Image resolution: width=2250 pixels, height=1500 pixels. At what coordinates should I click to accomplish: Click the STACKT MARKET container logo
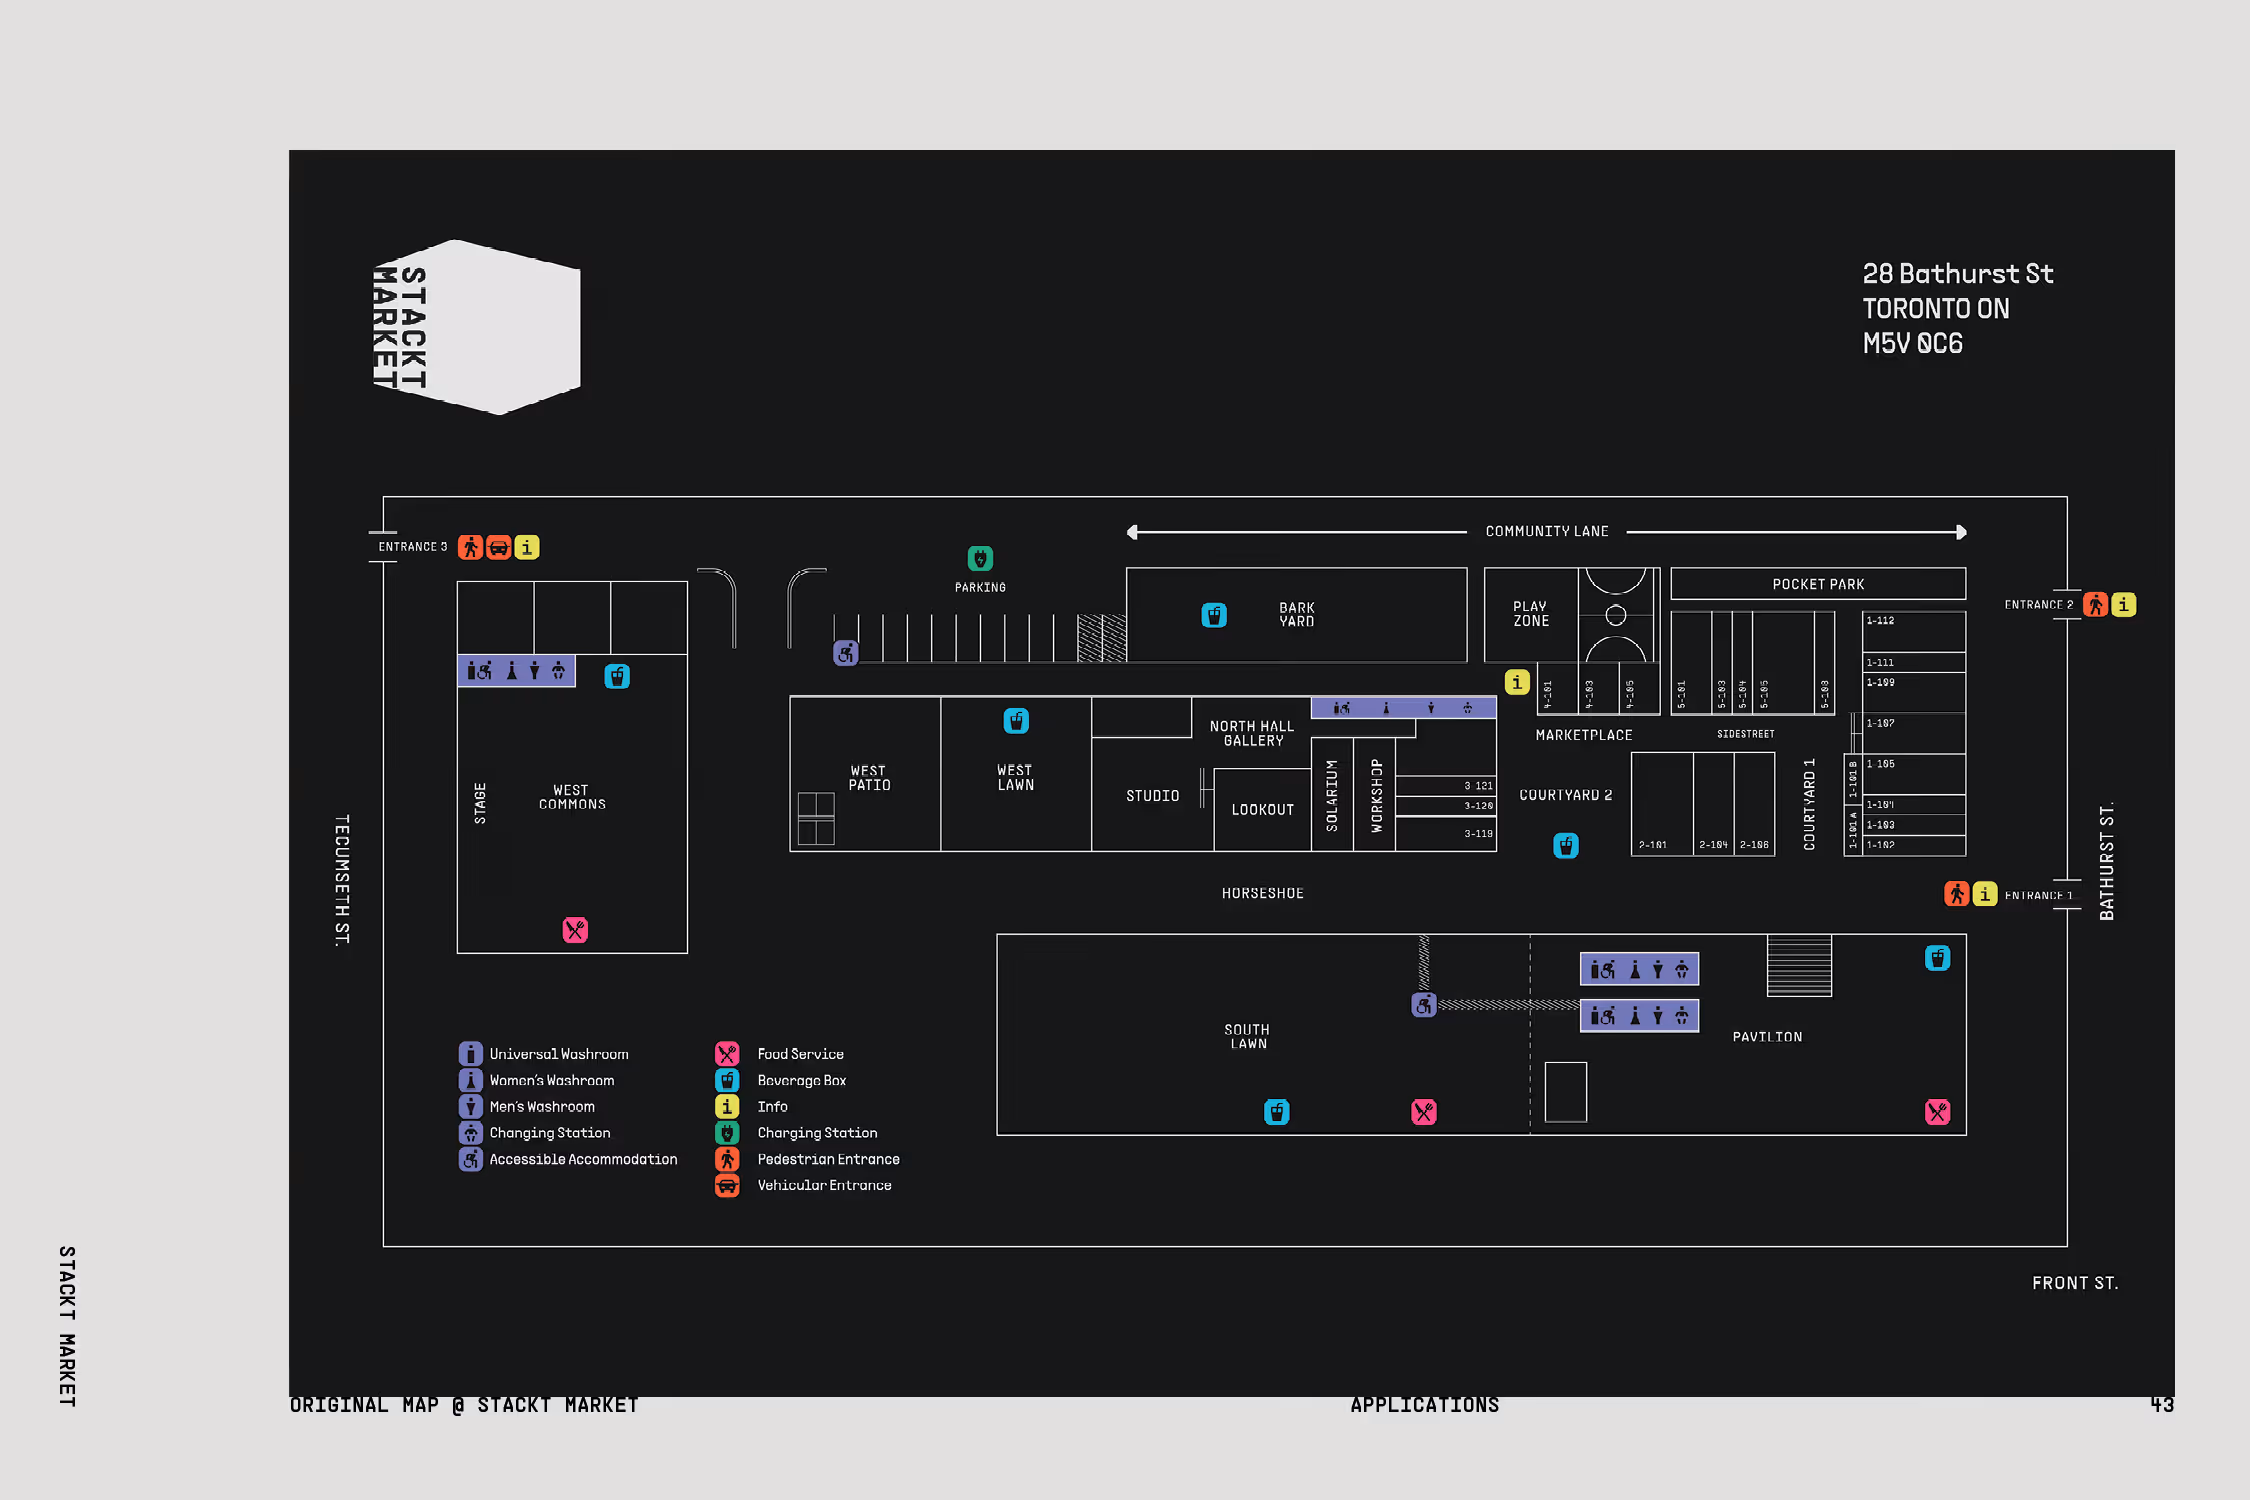(477, 327)
